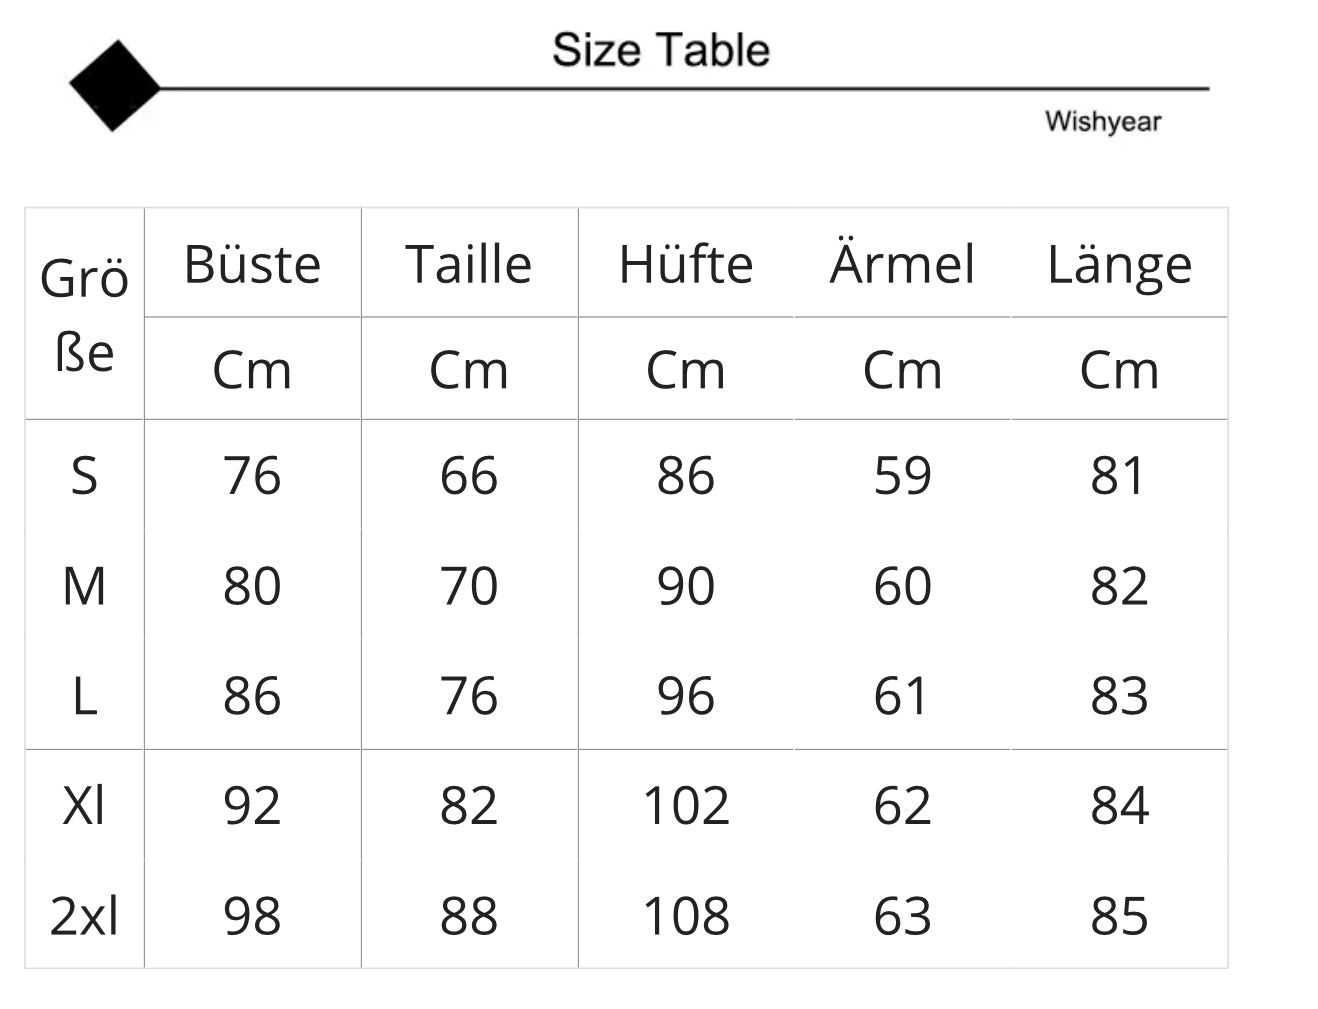Image resolution: width=1318 pixels, height=1009 pixels.
Task: Click the black diamond icon
Action: pyautogui.click(x=114, y=86)
